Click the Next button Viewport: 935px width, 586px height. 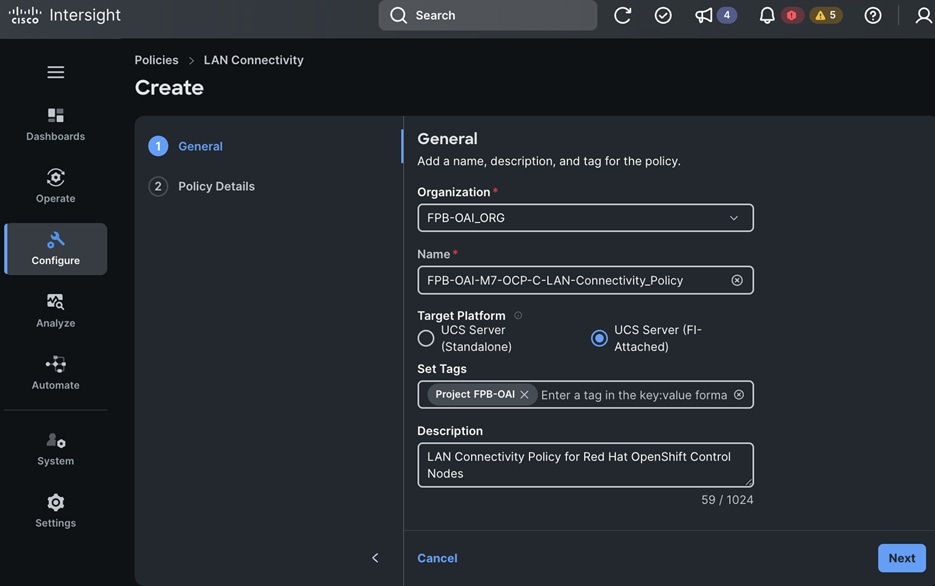[x=902, y=558]
